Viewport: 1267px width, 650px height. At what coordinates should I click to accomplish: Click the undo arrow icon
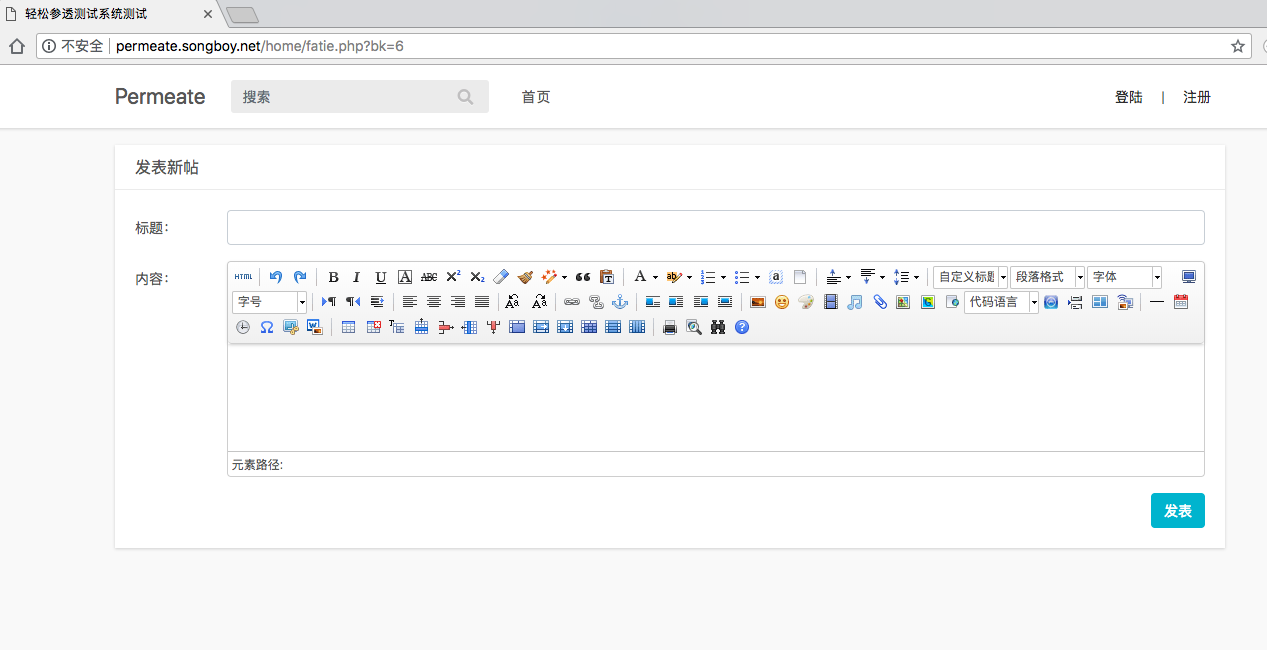point(276,277)
